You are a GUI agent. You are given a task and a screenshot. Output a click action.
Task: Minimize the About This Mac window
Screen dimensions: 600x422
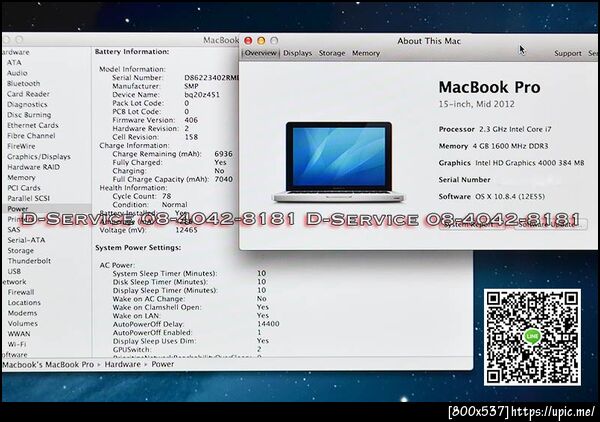point(261,40)
